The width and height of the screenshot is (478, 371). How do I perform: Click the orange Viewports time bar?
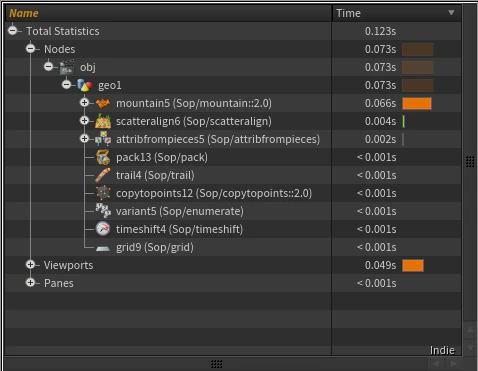[413, 266]
